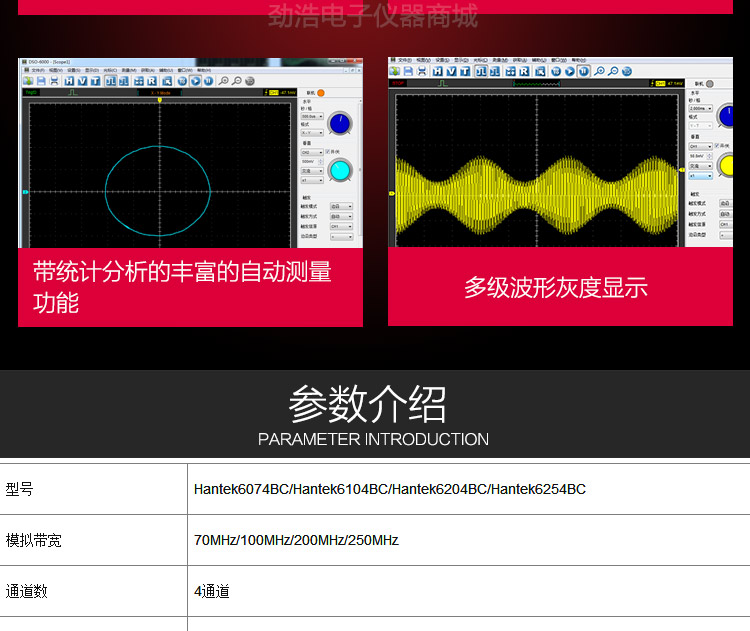
Task: Click gray connection indicator in right yellow-waveform scope
Action: tap(710, 84)
